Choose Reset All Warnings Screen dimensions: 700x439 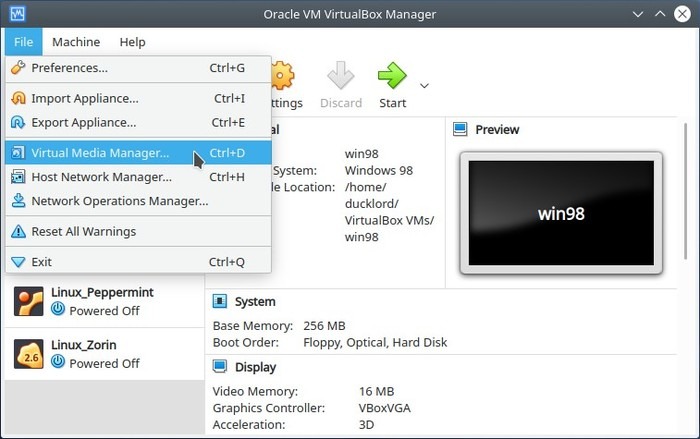pos(138,231)
